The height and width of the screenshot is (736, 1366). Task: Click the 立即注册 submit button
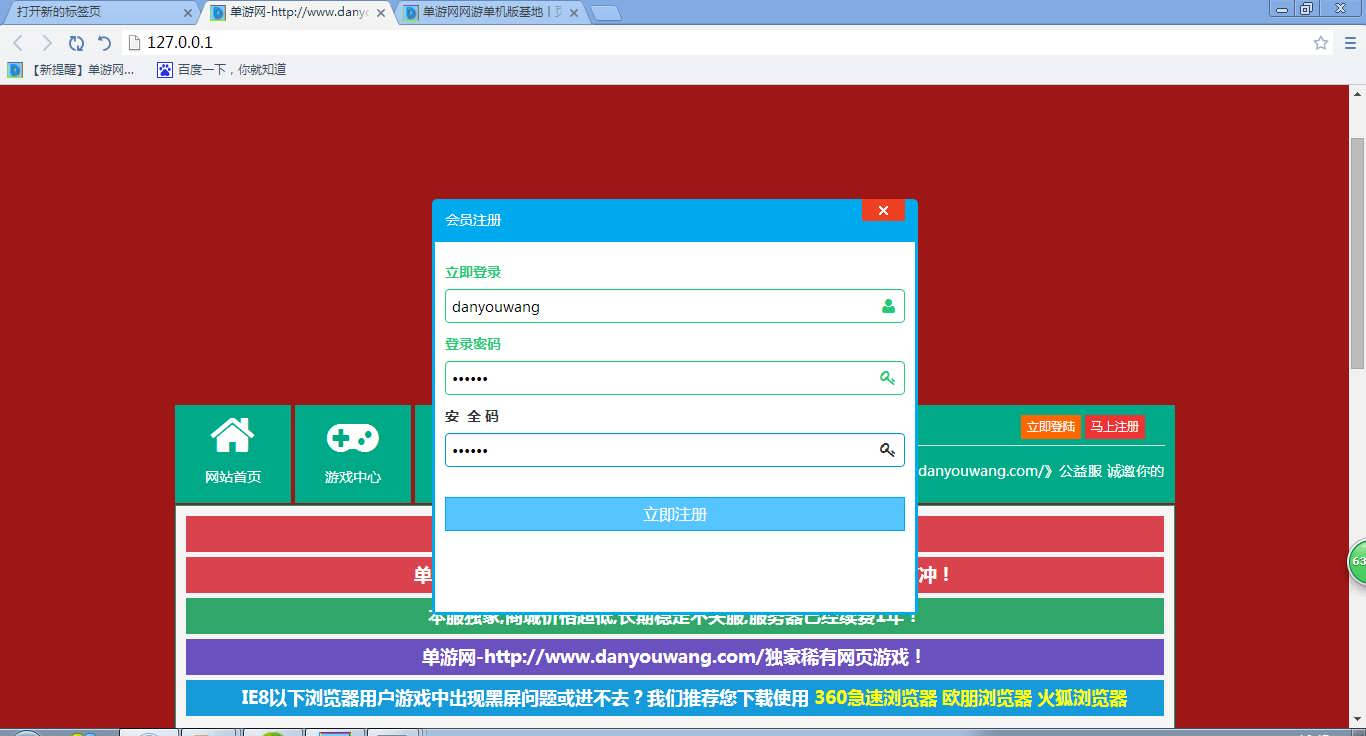click(674, 514)
